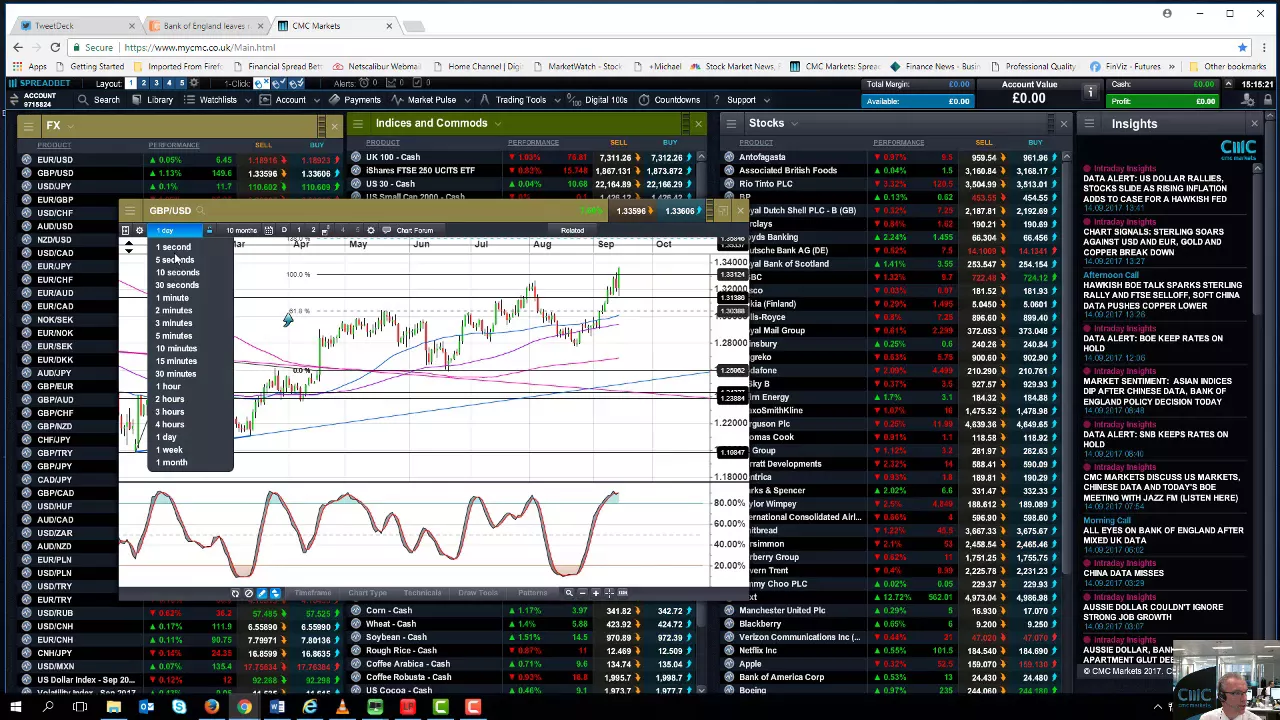Open the Chart Type tab
Screen dimensions: 1280x720
point(367,593)
